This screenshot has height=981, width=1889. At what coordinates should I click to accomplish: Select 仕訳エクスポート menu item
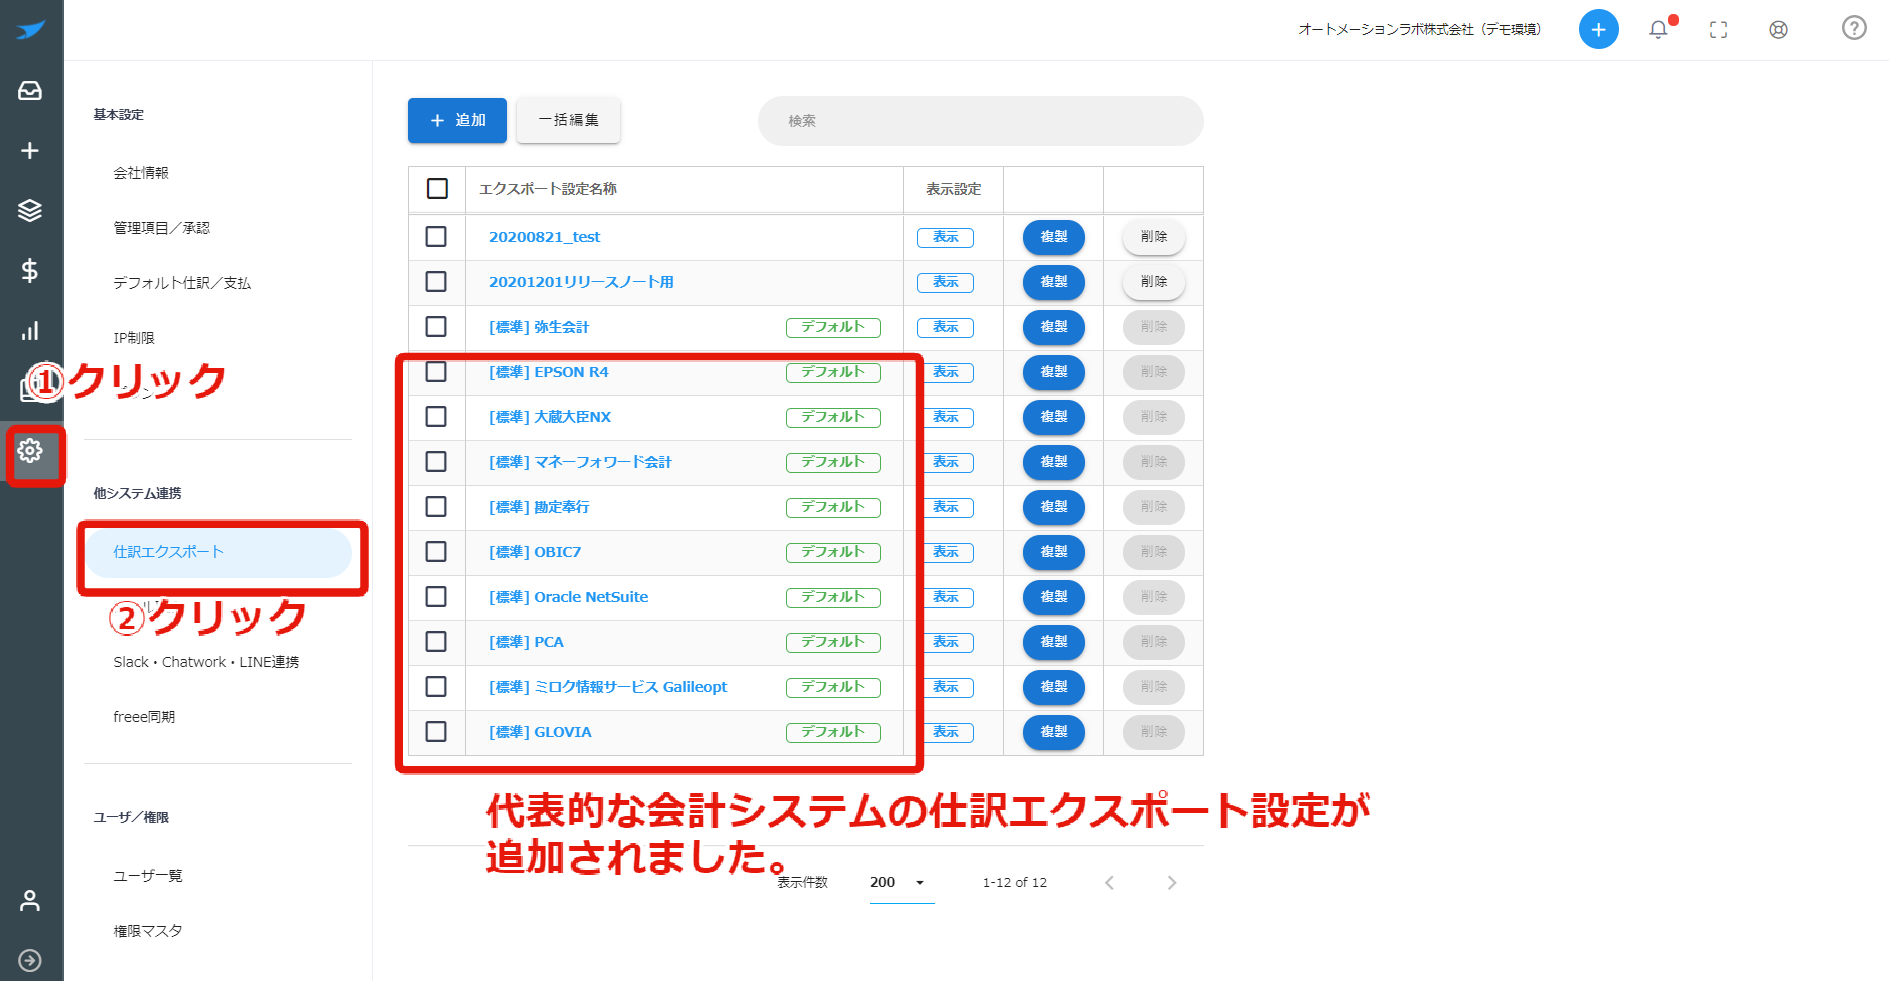click(218, 553)
